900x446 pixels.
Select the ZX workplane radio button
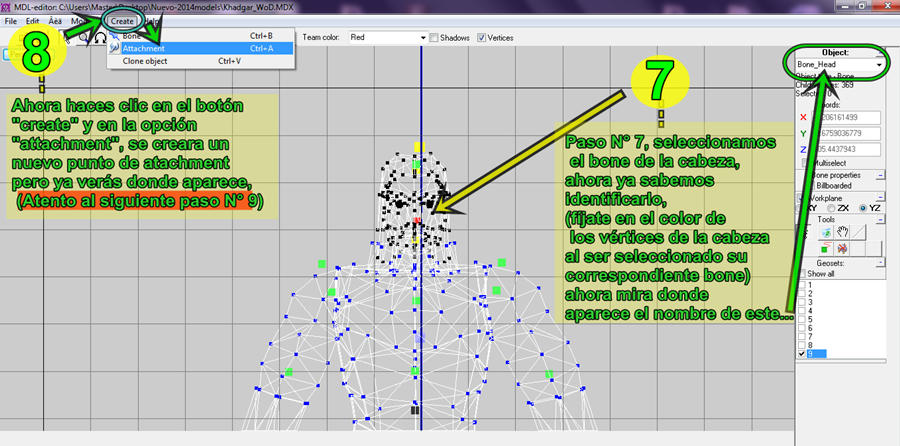(831, 208)
